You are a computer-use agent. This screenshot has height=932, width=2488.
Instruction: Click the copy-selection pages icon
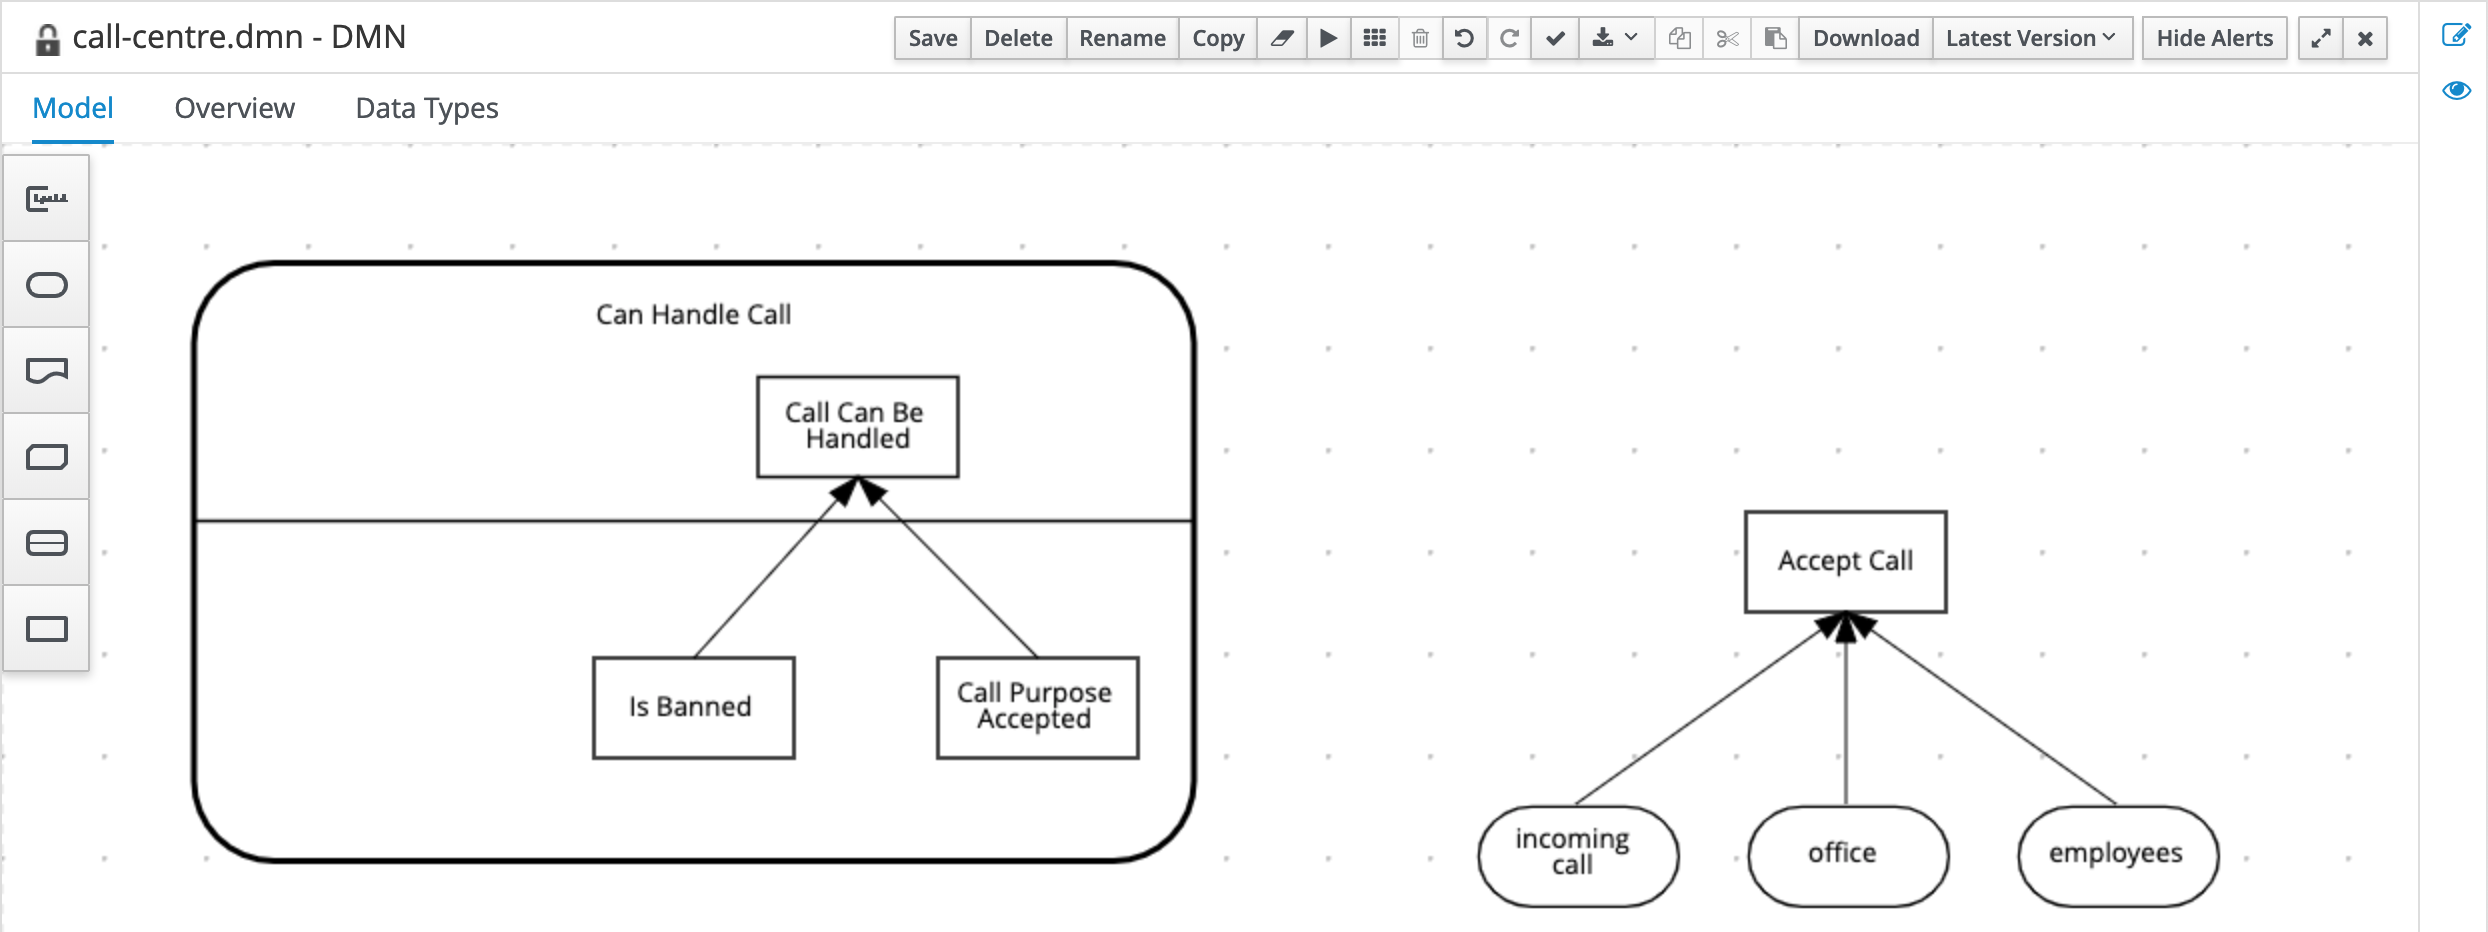point(1680,38)
